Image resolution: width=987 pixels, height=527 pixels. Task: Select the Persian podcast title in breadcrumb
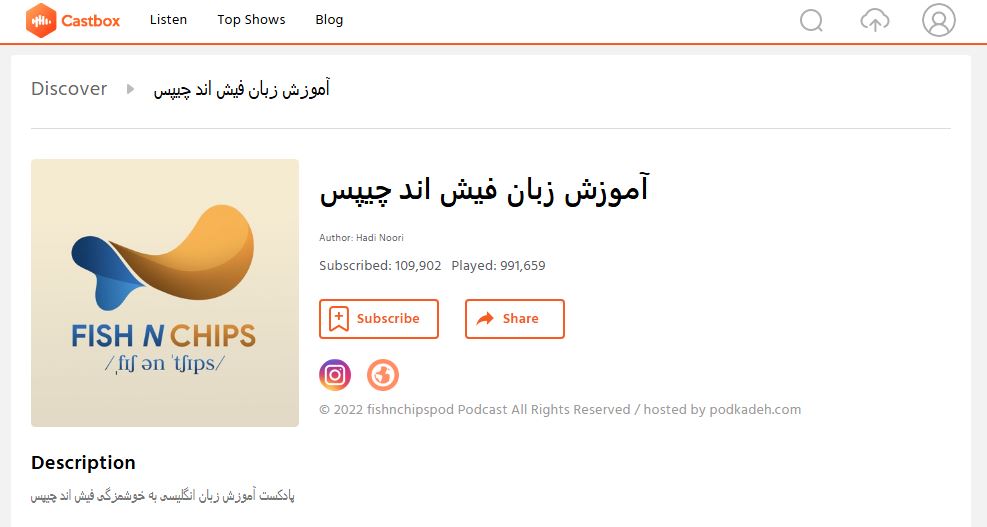(242, 89)
